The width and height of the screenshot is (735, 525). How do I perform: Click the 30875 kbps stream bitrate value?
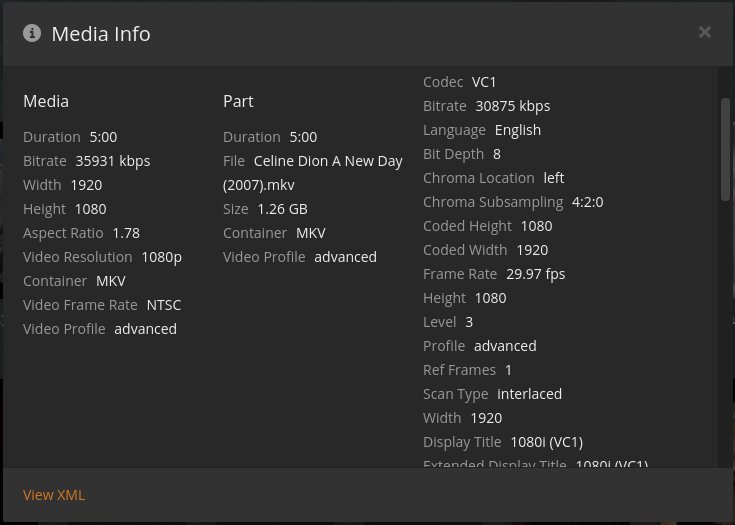click(x=513, y=106)
